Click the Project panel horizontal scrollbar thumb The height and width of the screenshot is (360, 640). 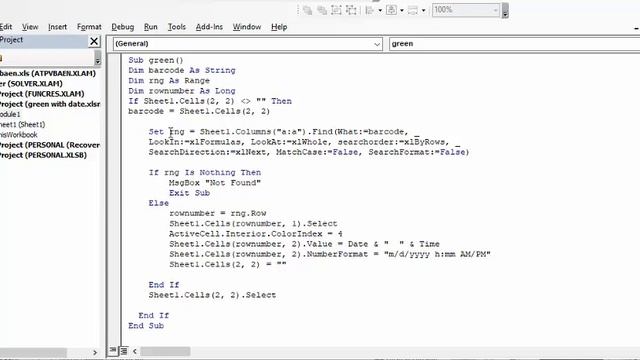click(x=33, y=352)
